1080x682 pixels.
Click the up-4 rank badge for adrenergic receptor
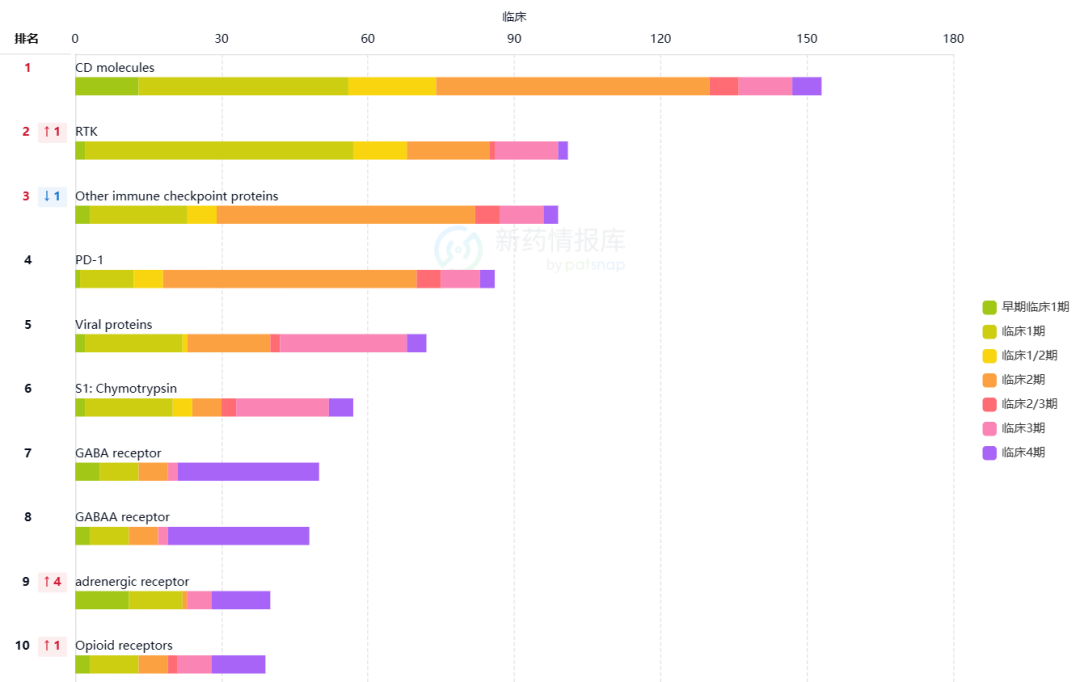(x=52, y=581)
